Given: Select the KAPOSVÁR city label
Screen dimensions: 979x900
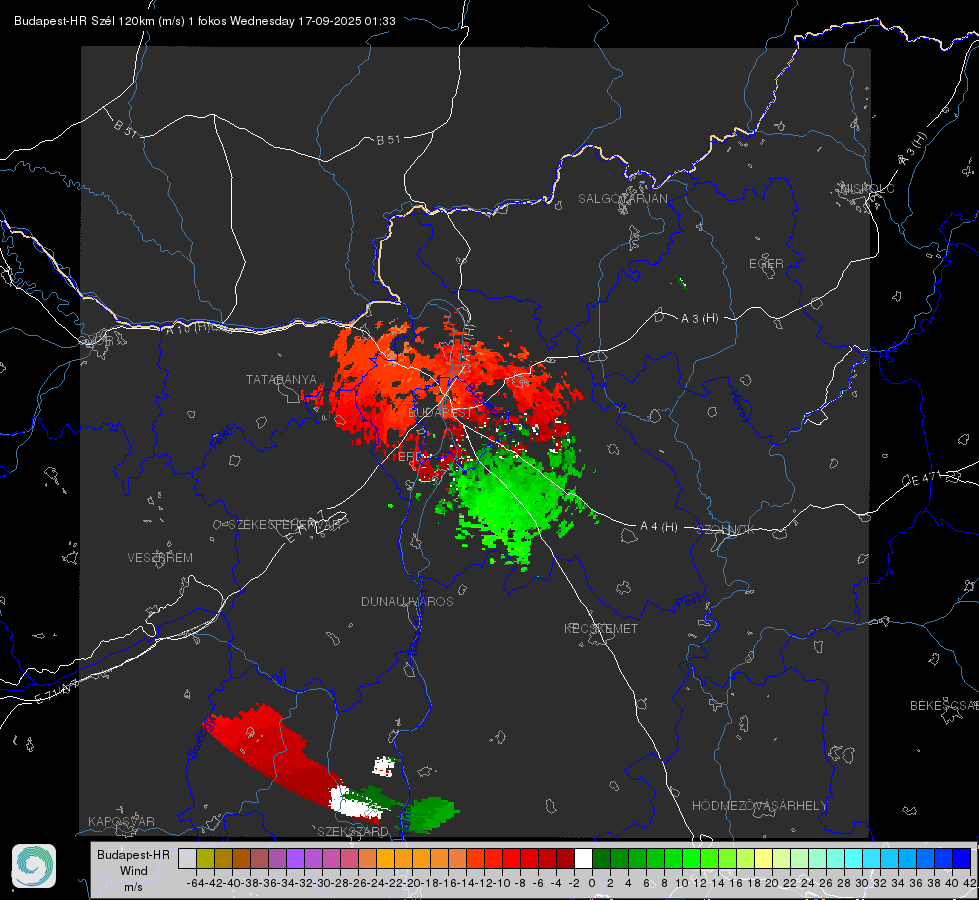Looking at the screenshot, I should point(121,821).
